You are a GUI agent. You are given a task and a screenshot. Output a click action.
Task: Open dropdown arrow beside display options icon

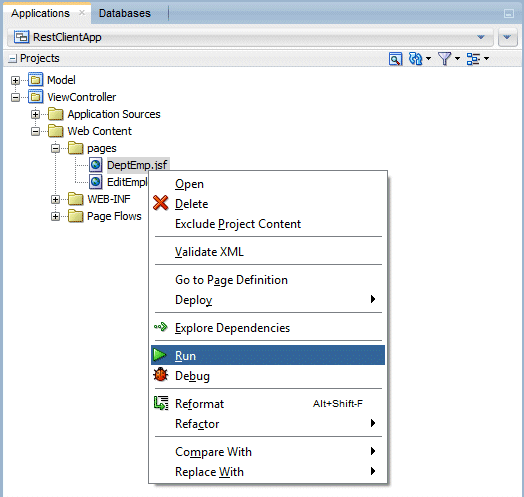click(x=487, y=59)
